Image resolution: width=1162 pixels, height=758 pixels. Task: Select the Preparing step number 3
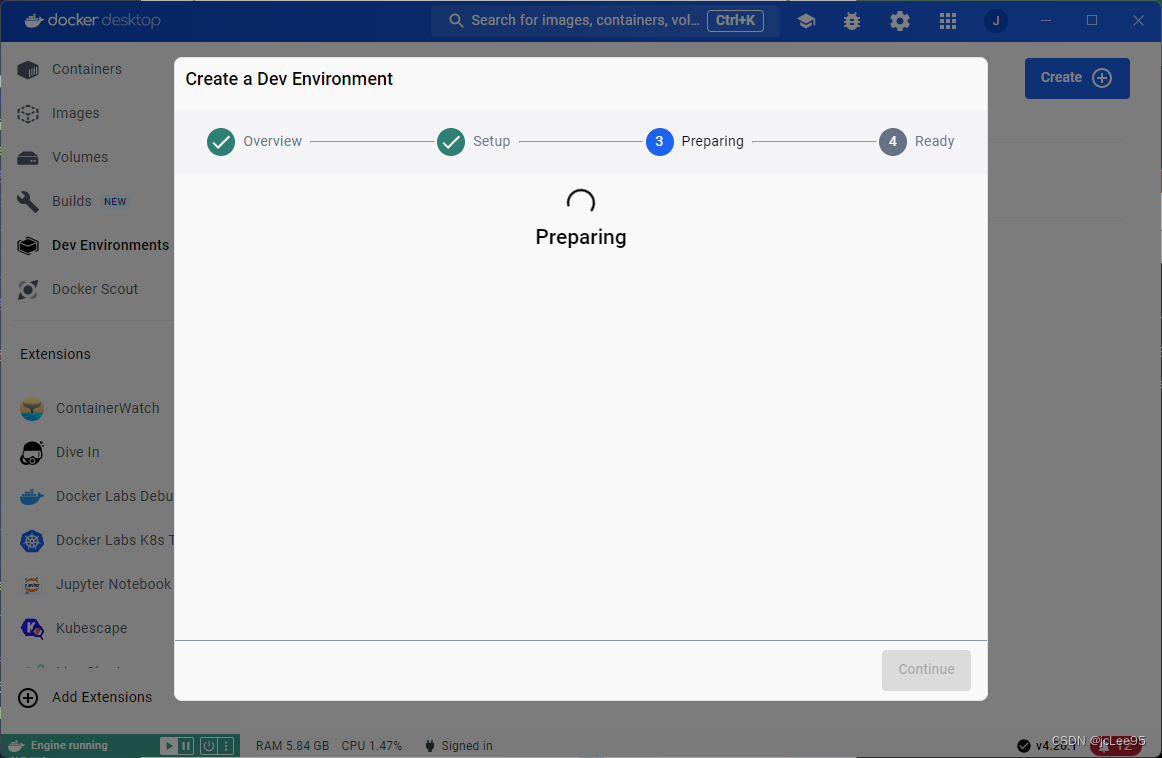pos(660,142)
